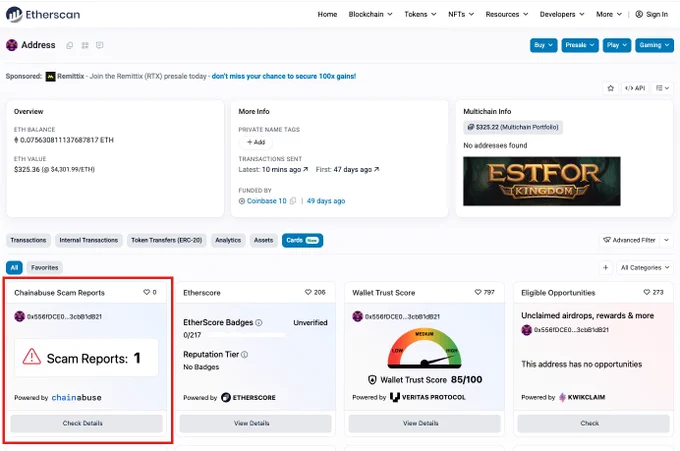Like the Eligible Opportunities card
680x451 pixels.
tap(647, 292)
